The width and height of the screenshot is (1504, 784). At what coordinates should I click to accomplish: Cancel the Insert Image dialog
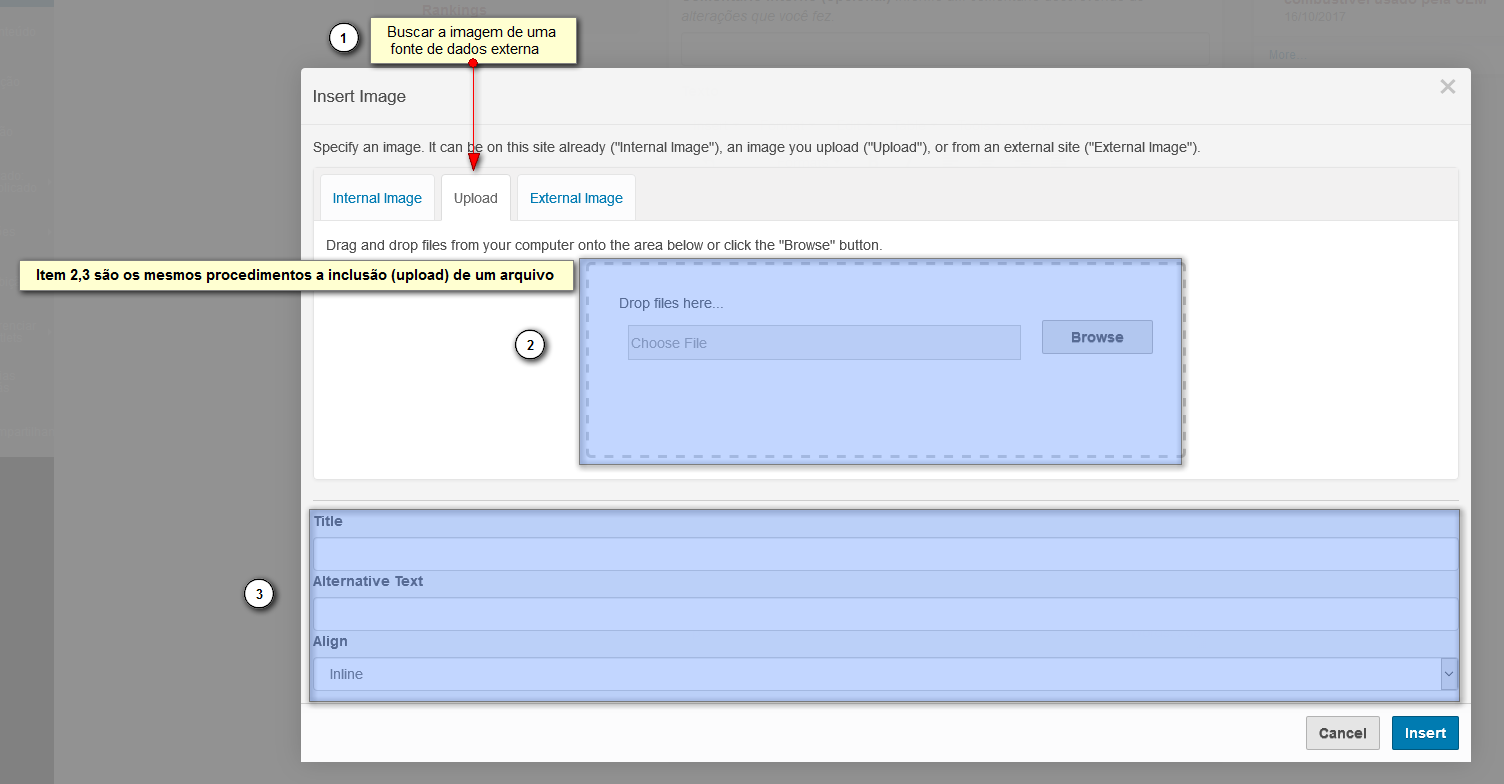(1342, 733)
